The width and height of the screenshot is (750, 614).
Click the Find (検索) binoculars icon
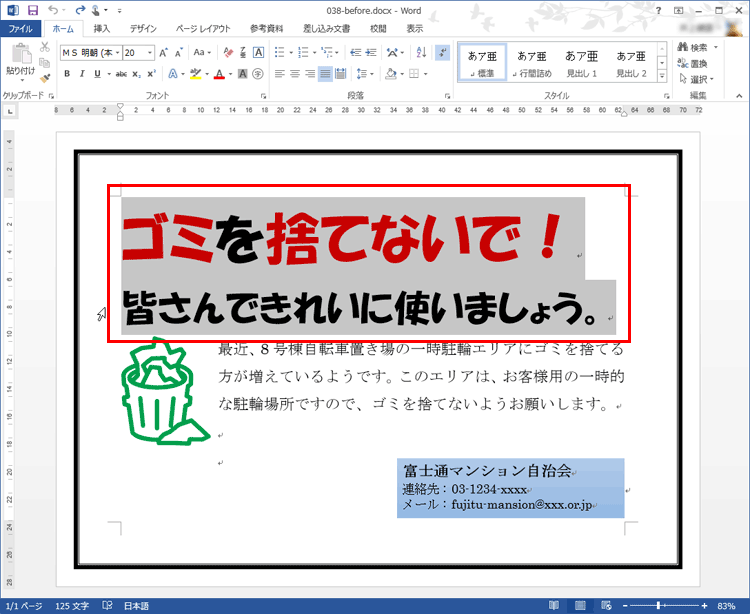[x=682, y=47]
